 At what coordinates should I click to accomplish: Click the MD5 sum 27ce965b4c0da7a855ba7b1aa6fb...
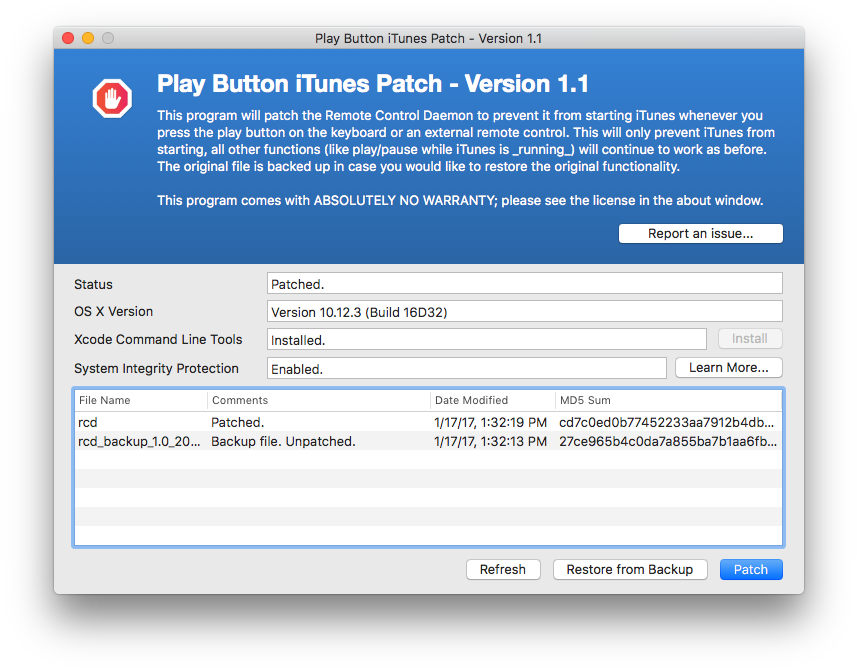tap(668, 441)
